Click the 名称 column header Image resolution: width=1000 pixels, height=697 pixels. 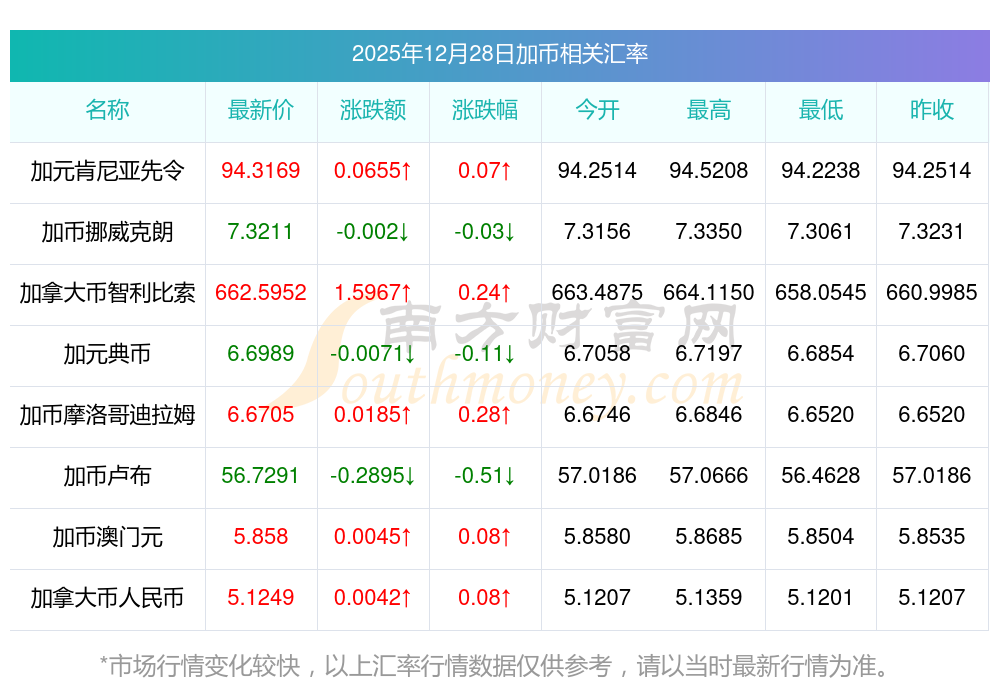pyautogui.click(x=107, y=110)
